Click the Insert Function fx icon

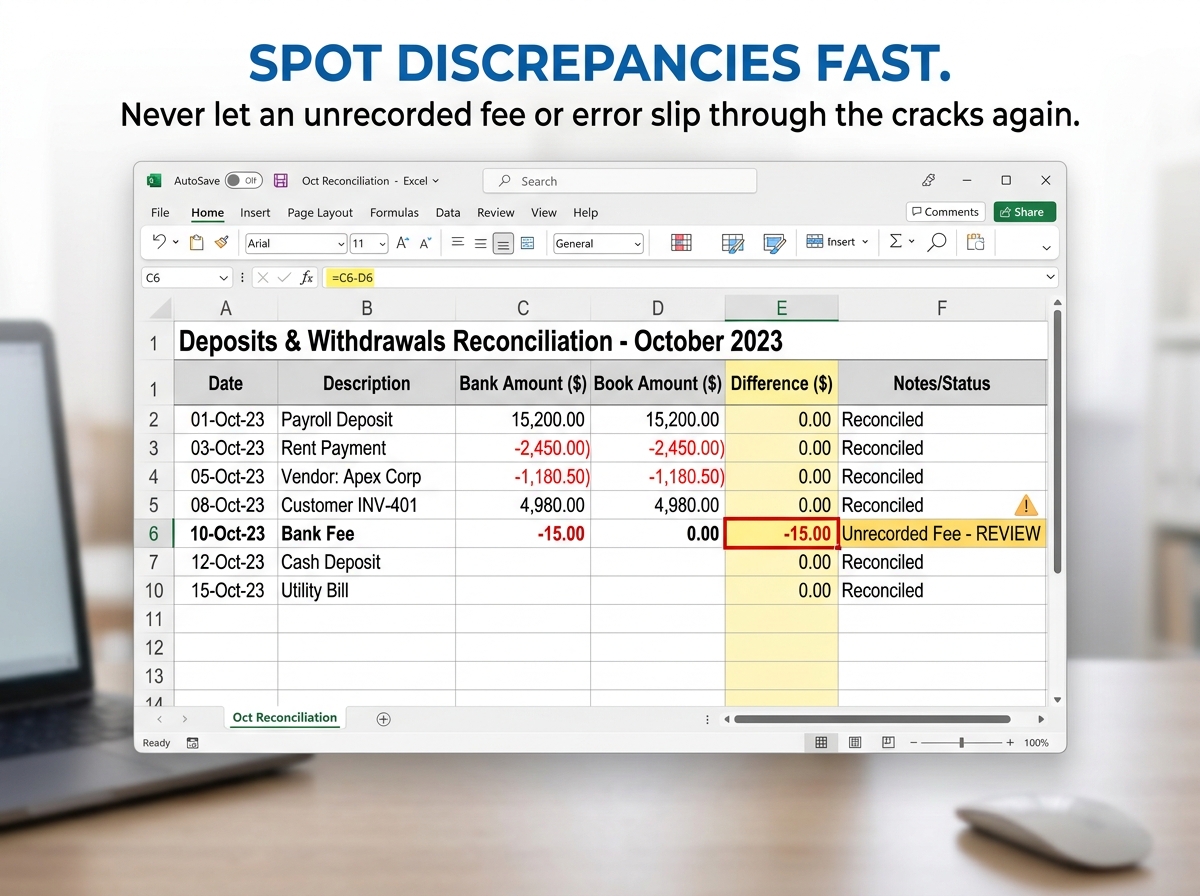coord(307,278)
